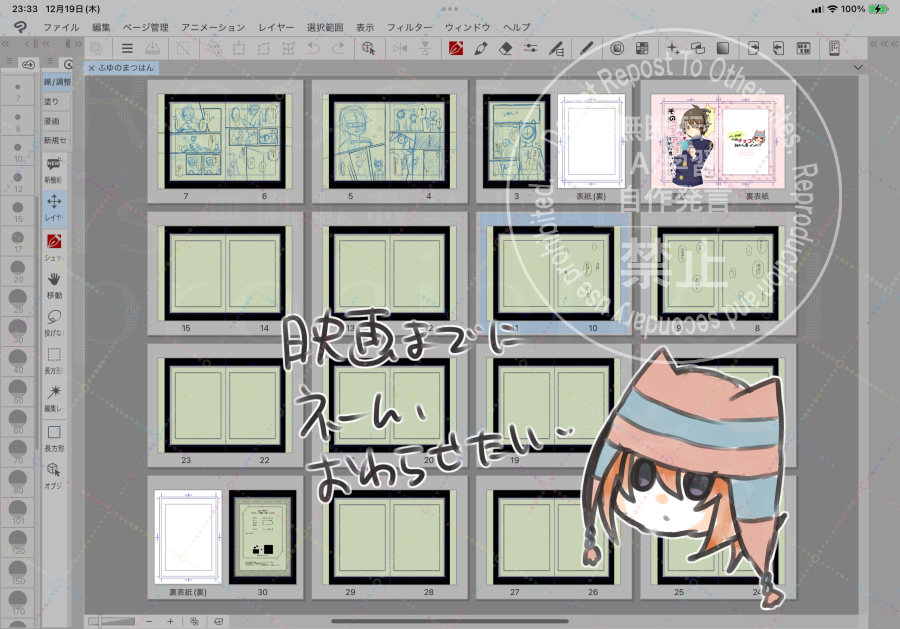Select page 30 colophon thumbnail
The width and height of the screenshot is (900, 629).
coord(262,538)
